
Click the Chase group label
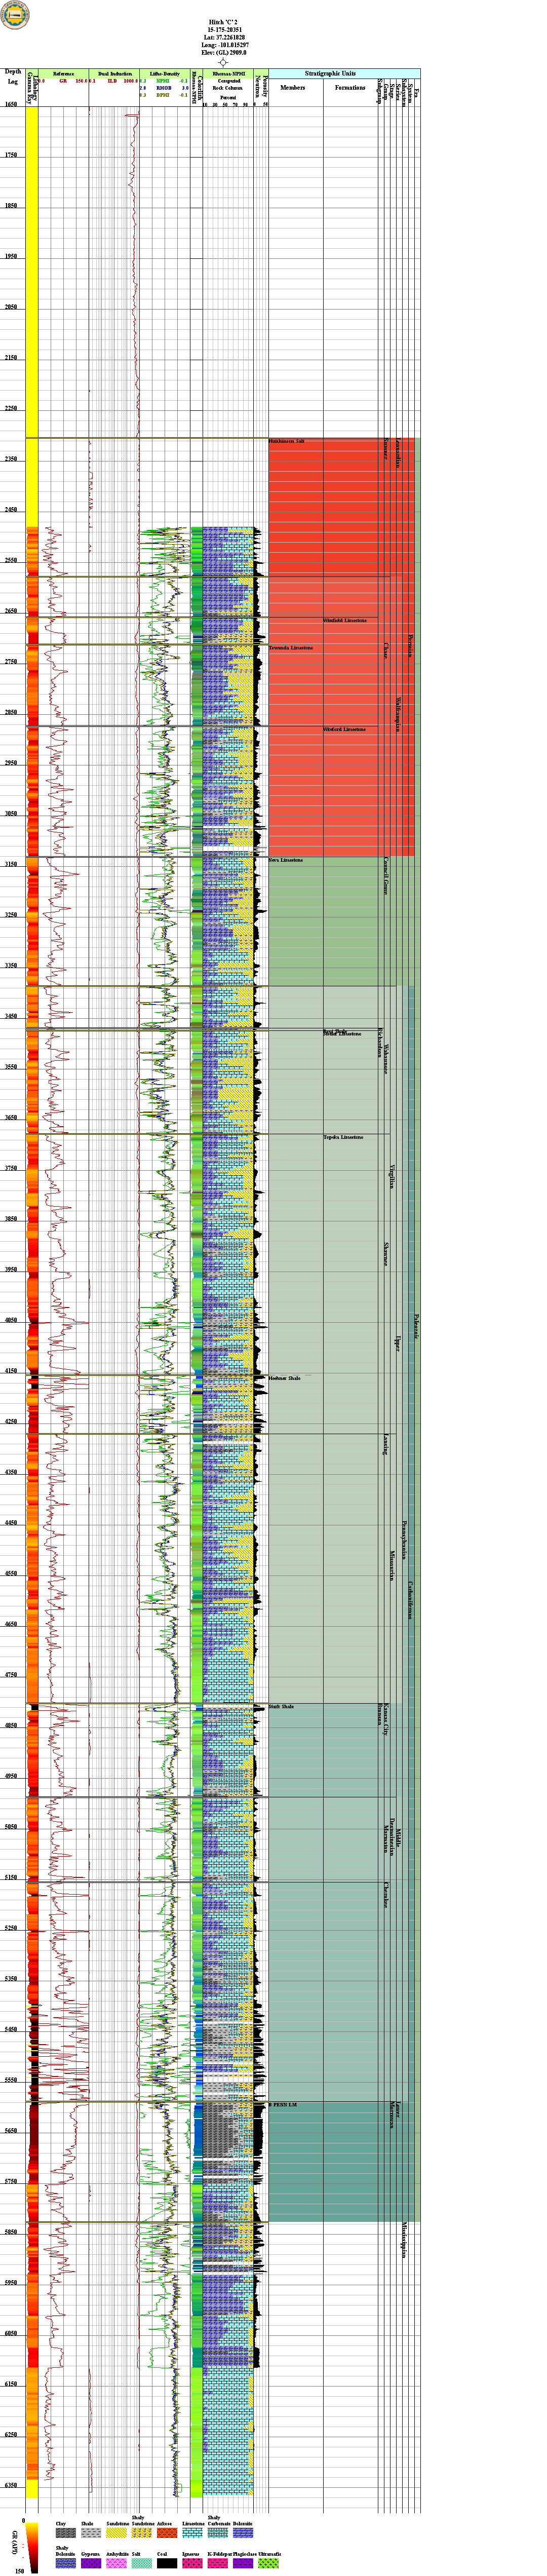(386, 650)
